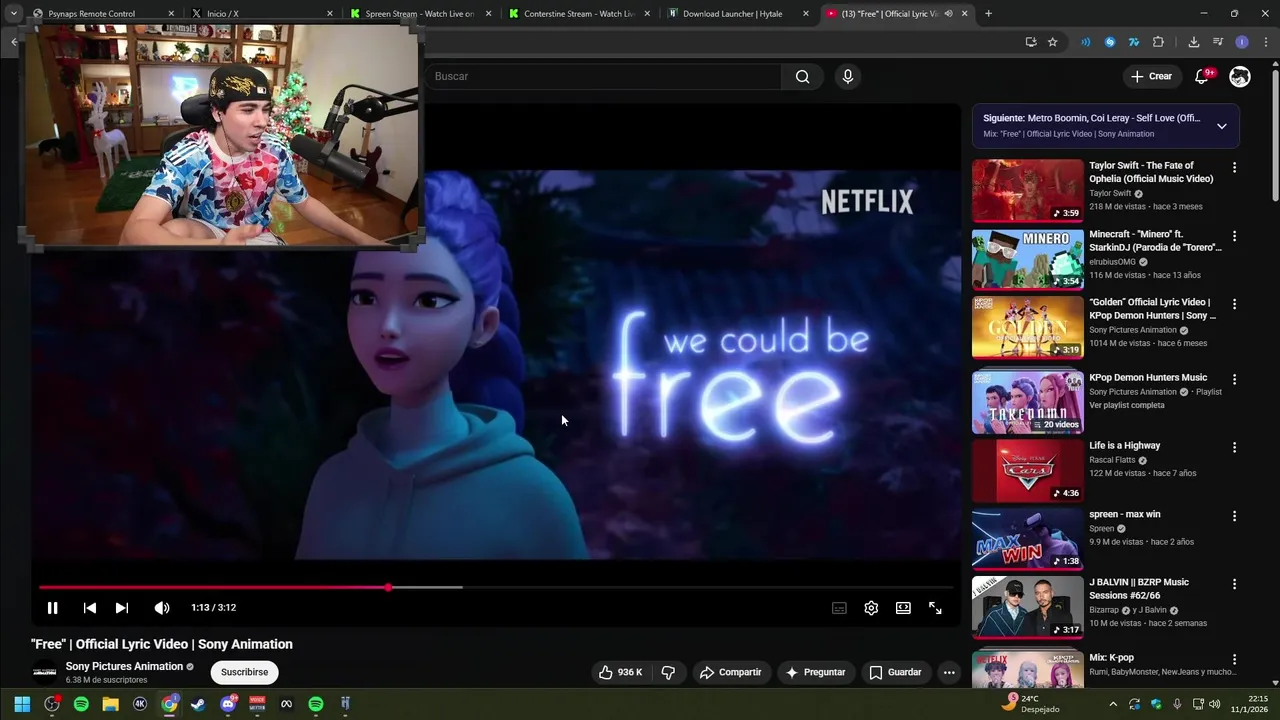Open options for Taylor Swift Fate of Ophelia video
The height and width of the screenshot is (720, 1280).
point(1234,168)
